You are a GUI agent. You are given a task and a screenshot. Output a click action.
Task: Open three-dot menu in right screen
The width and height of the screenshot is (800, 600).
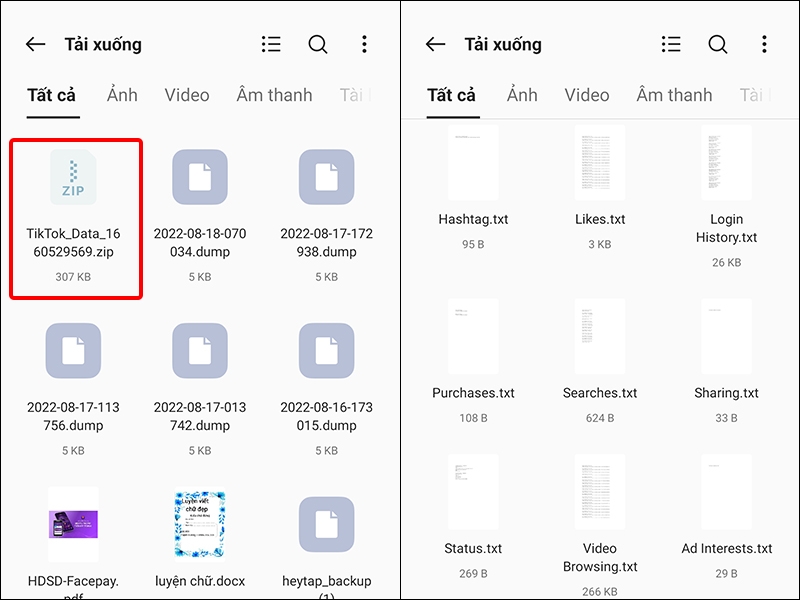(764, 44)
